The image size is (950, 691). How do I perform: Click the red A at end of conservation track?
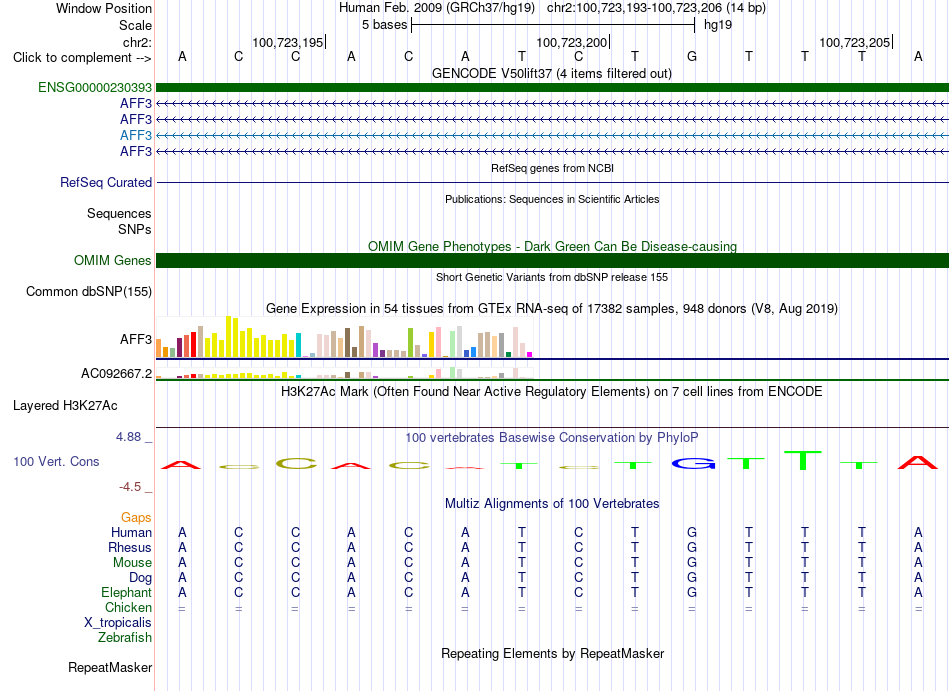(x=917, y=463)
